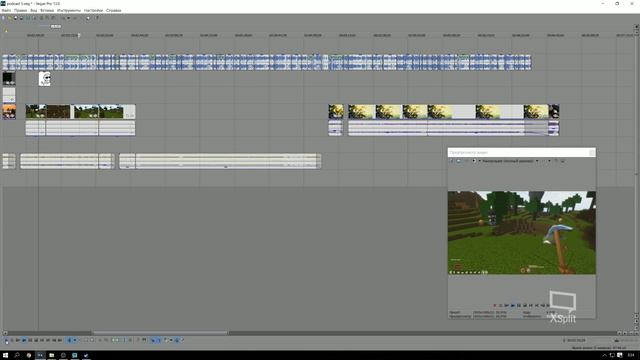The image size is (640, 360).
Task: Click Go to End in main transport
Action: 48,340
